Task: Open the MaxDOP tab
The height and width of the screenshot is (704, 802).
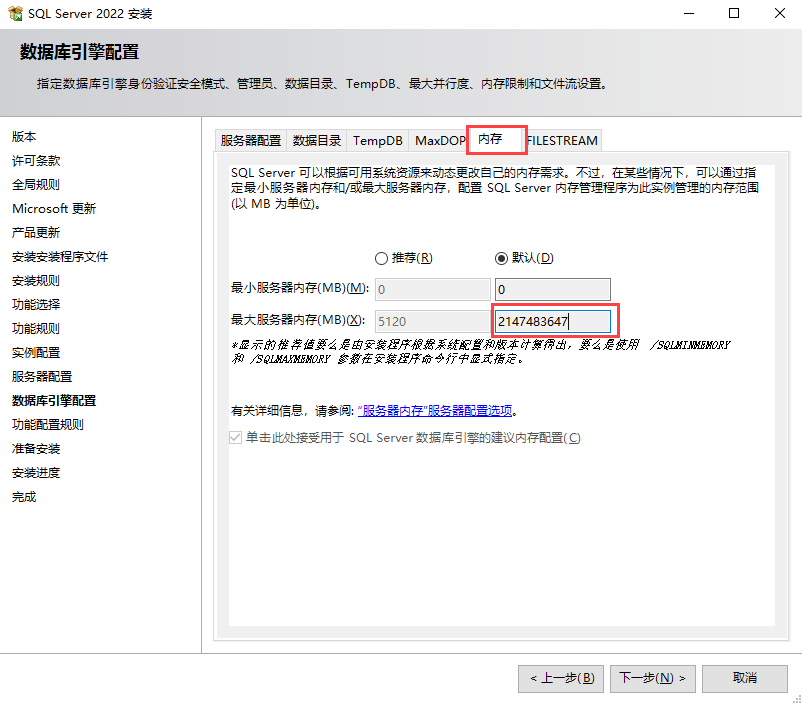Action: [x=439, y=141]
